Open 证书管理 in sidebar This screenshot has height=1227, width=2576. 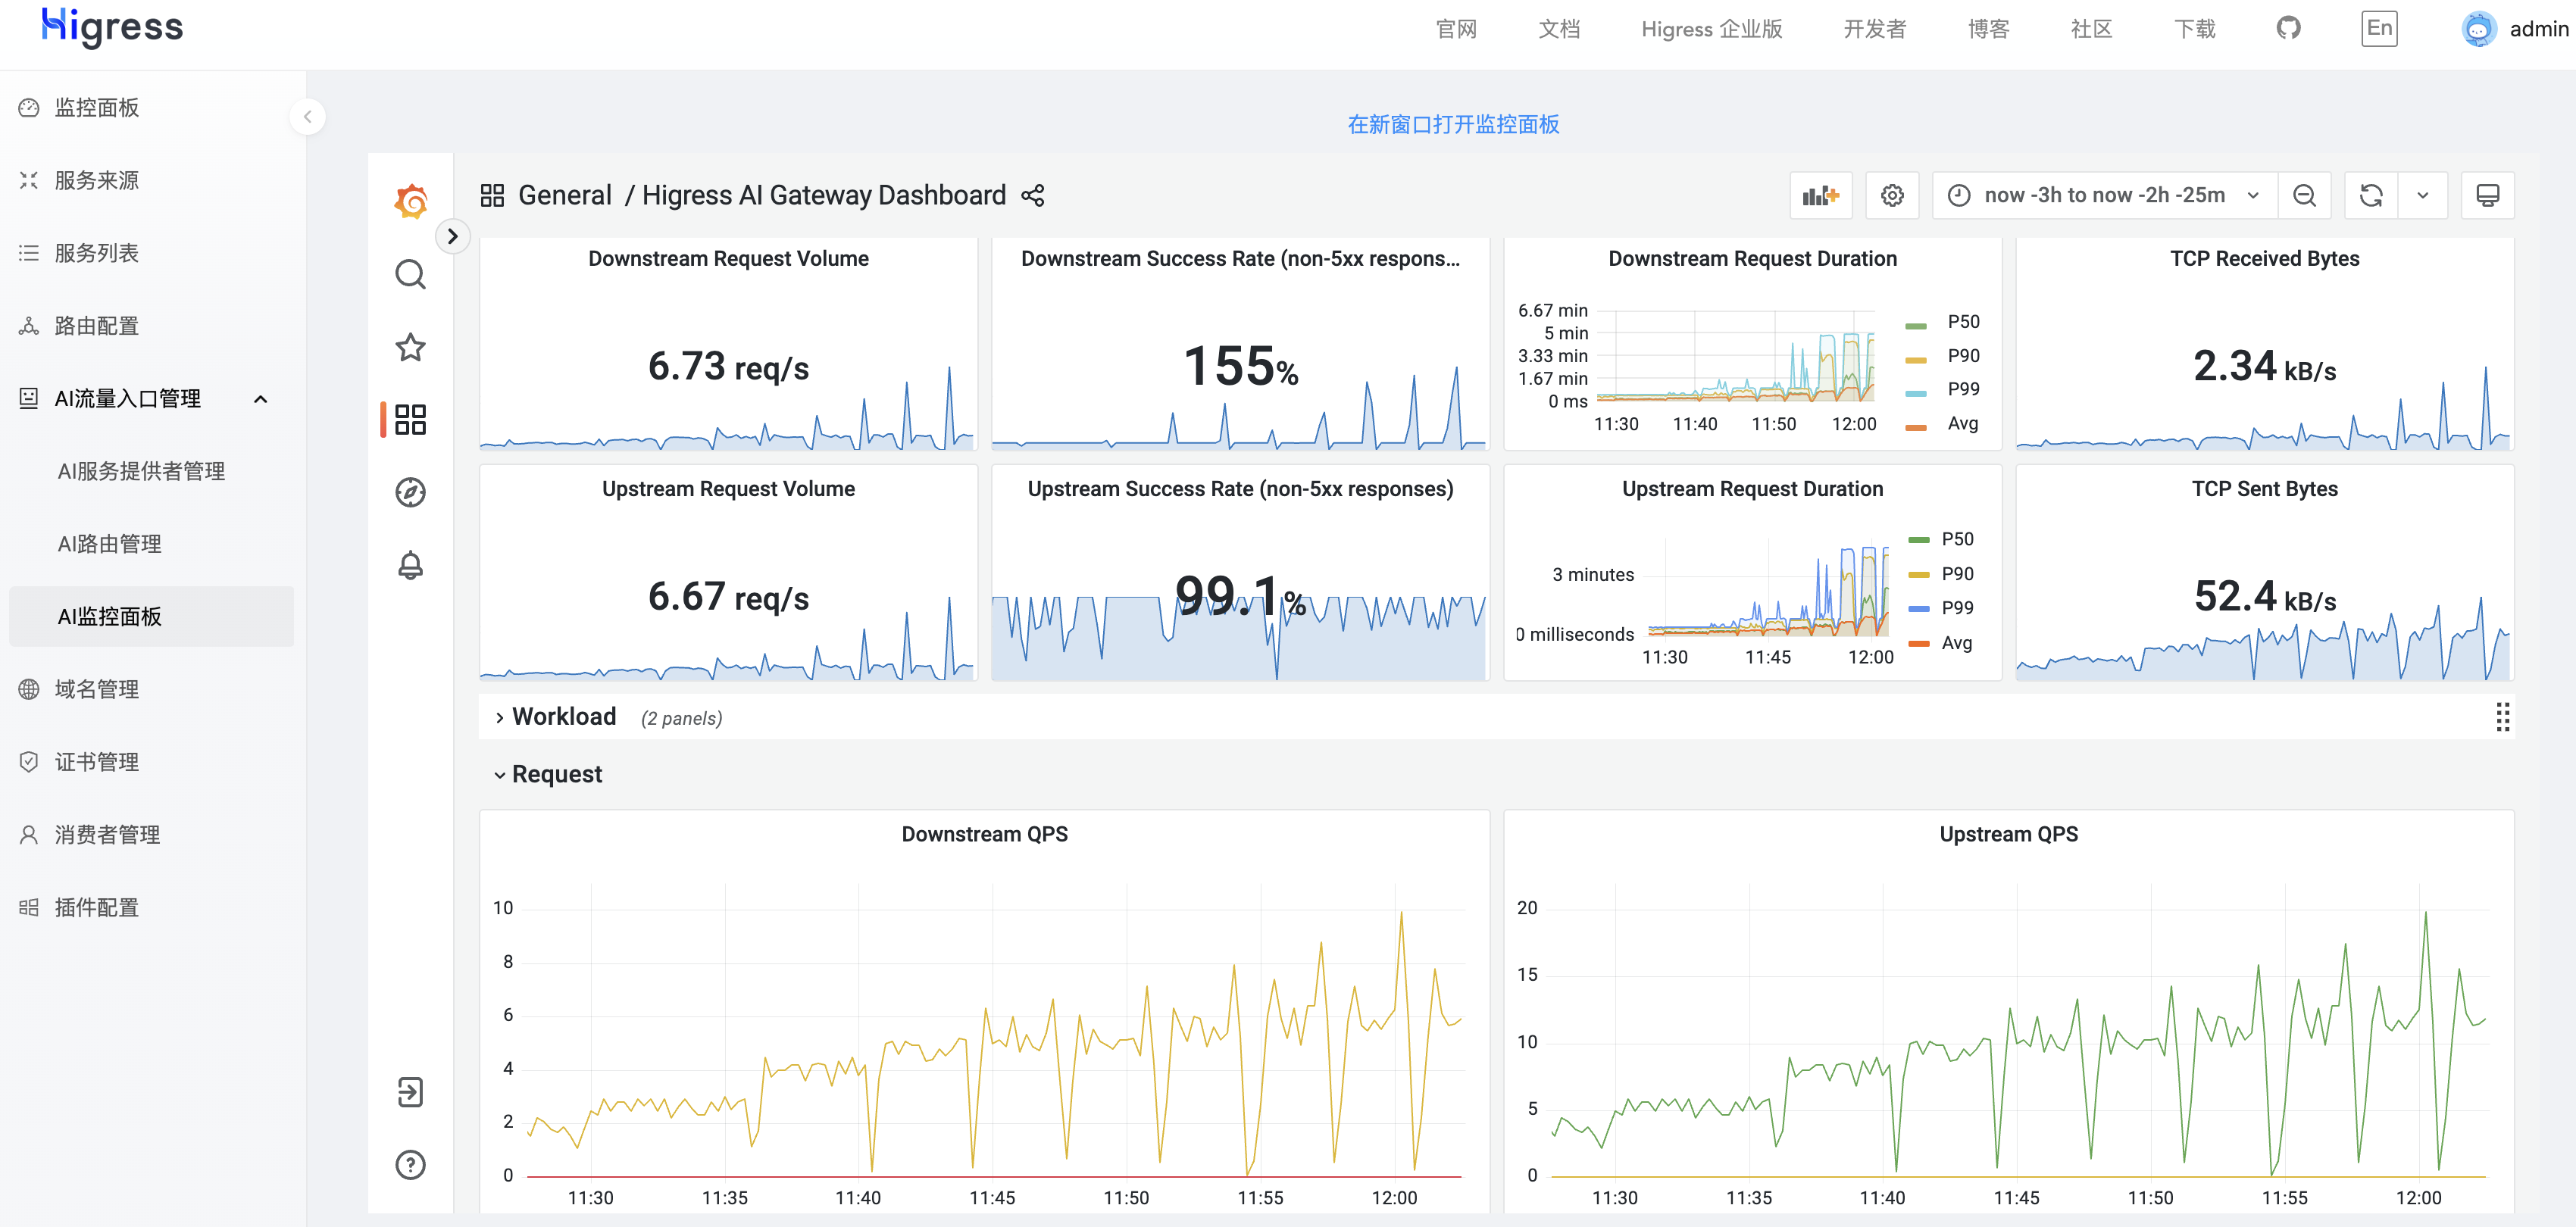(x=96, y=762)
